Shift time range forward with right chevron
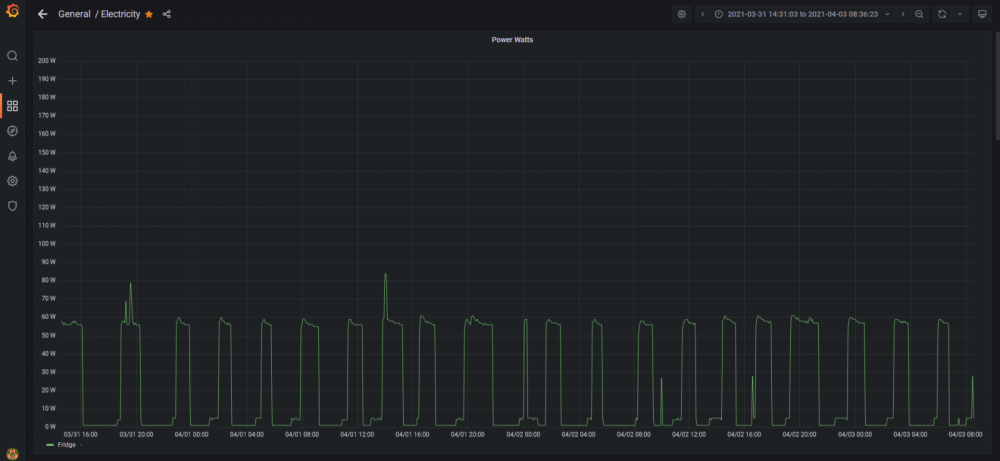 coord(902,14)
